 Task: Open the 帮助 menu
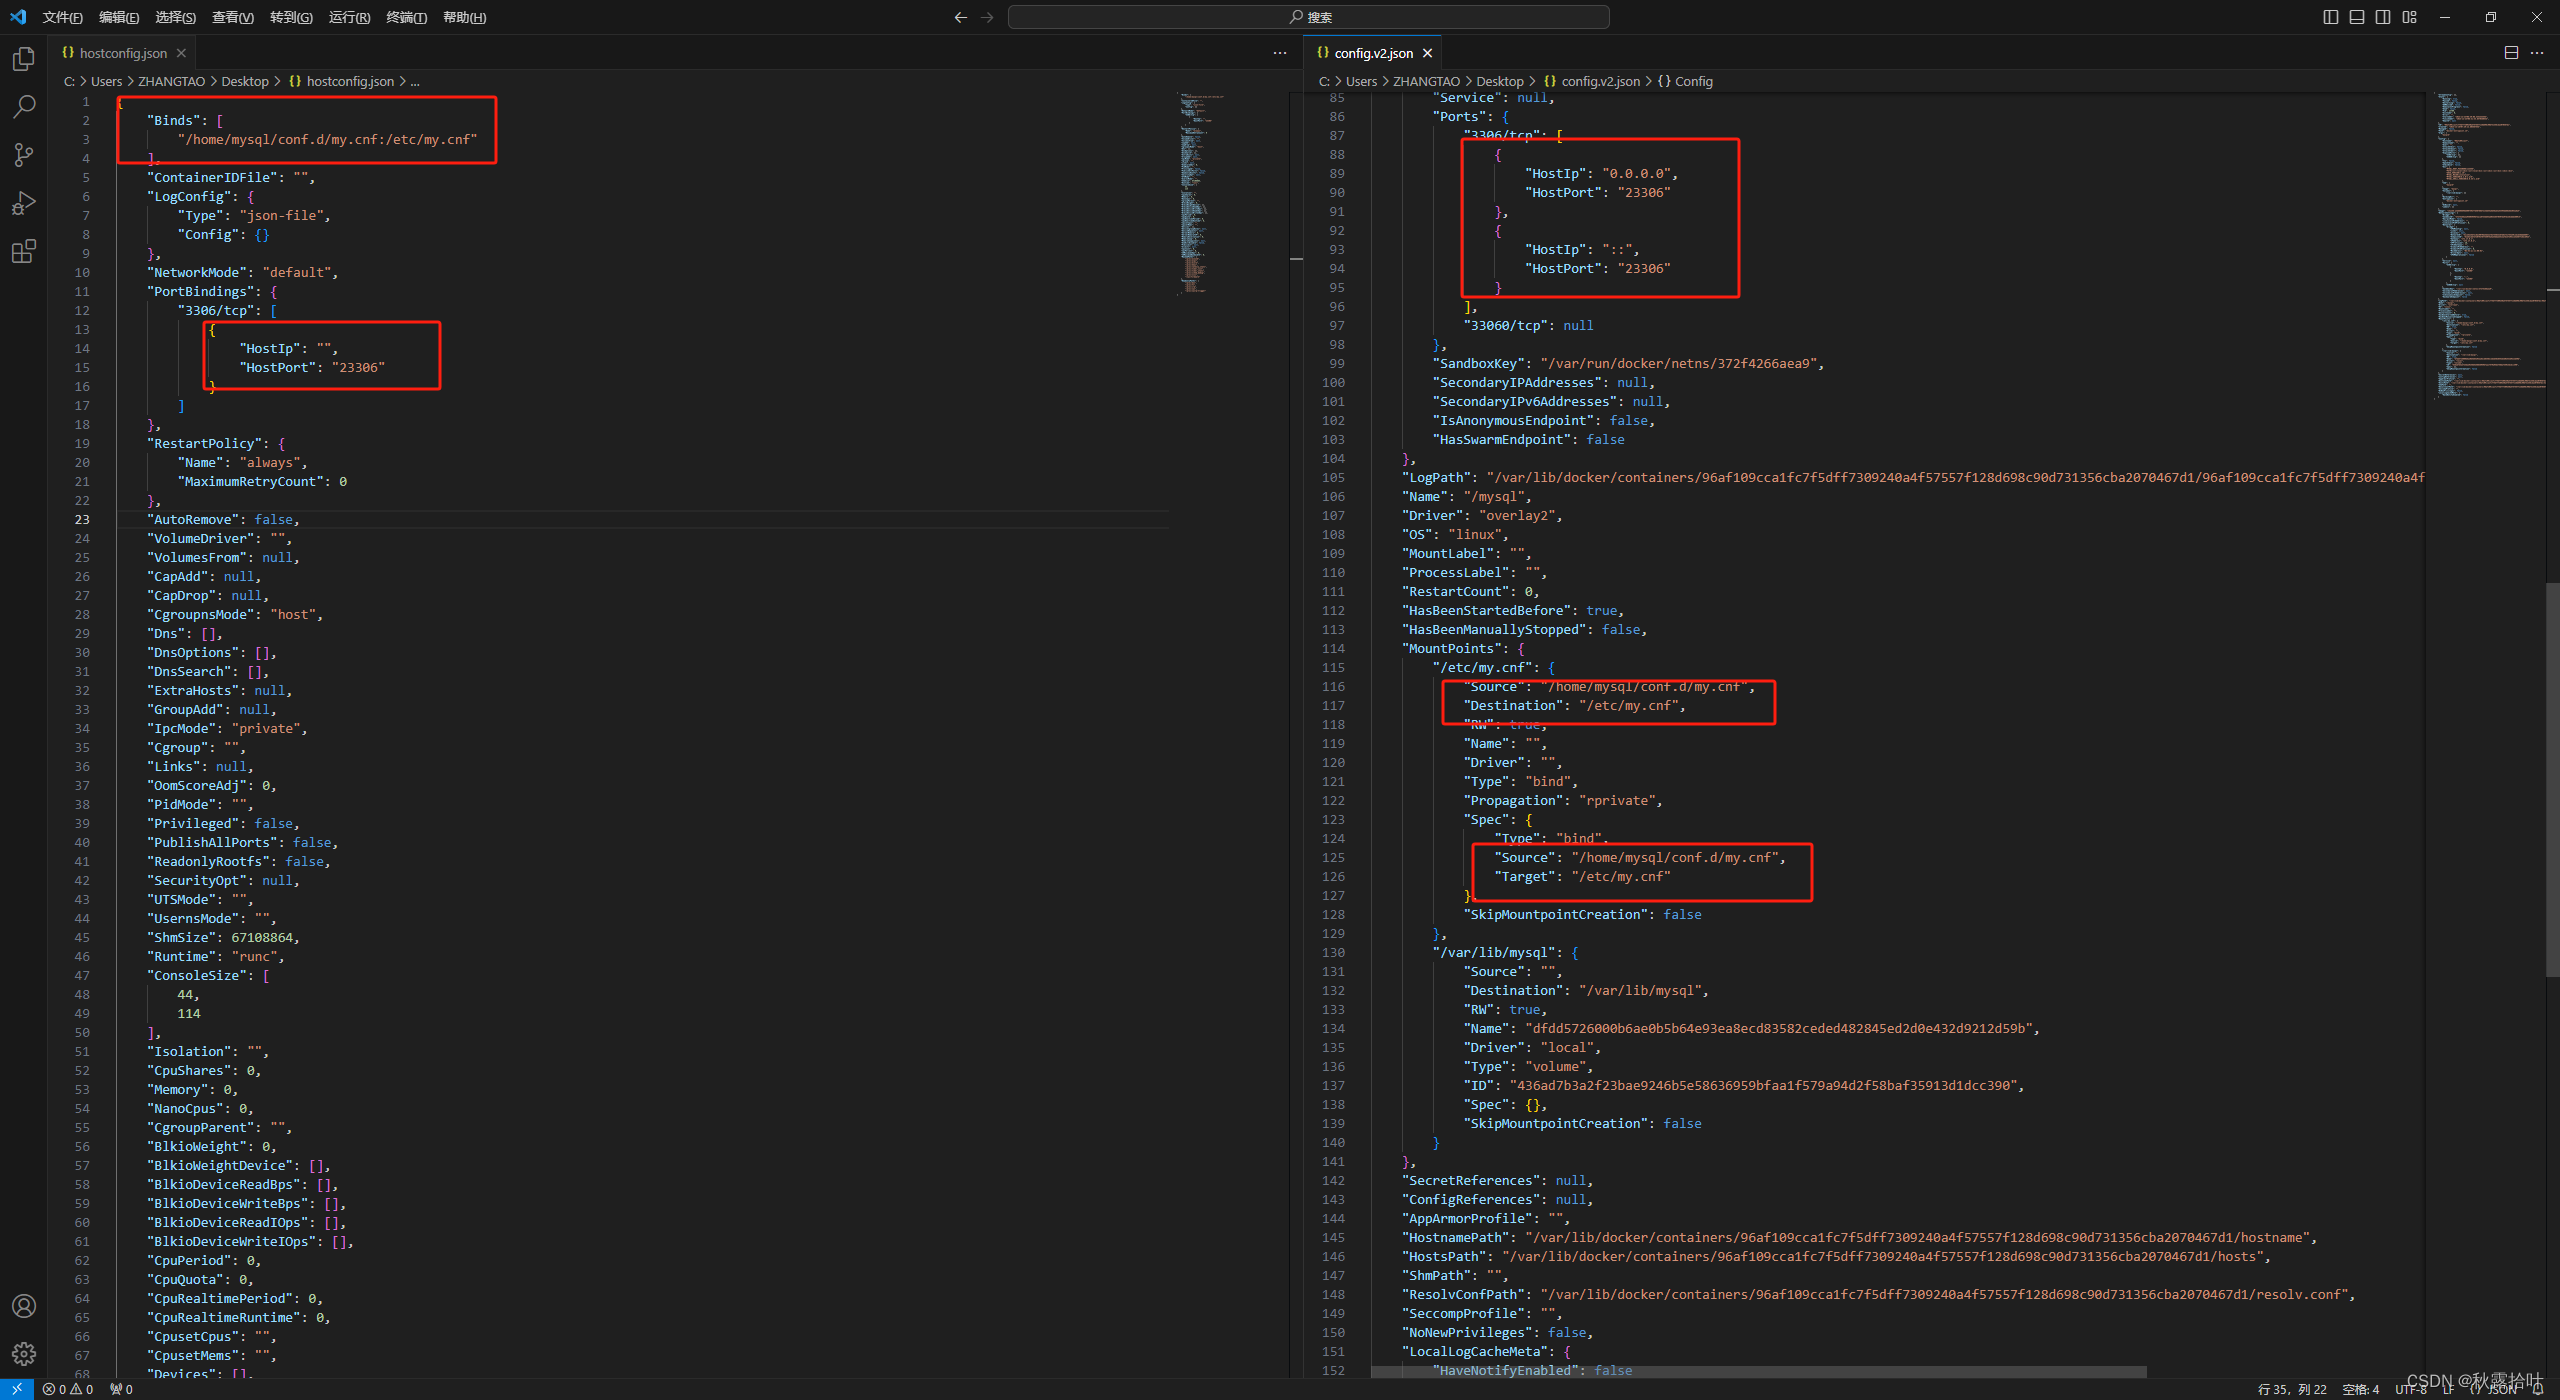[x=464, y=17]
